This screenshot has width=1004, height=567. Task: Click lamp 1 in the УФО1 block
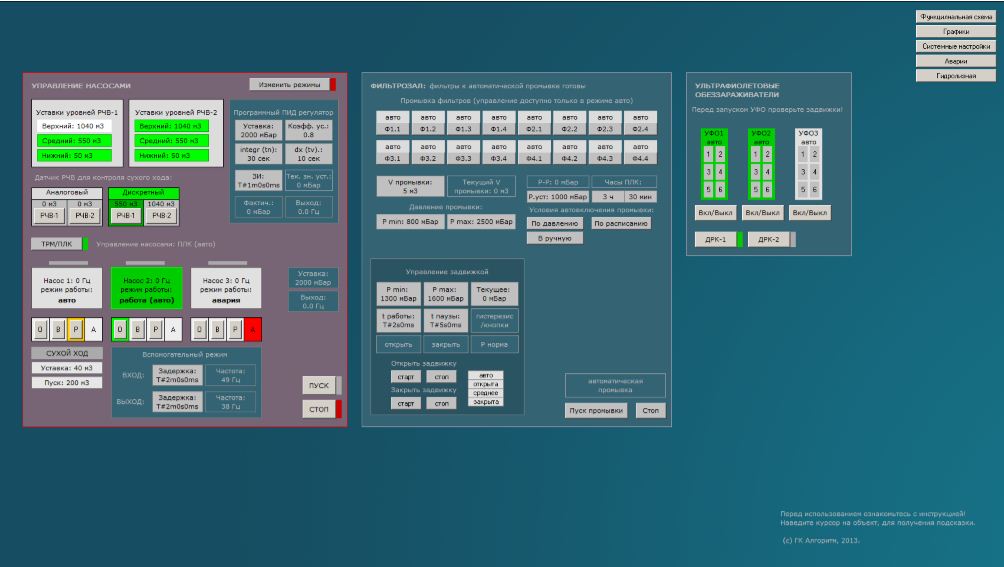(x=709, y=153)
